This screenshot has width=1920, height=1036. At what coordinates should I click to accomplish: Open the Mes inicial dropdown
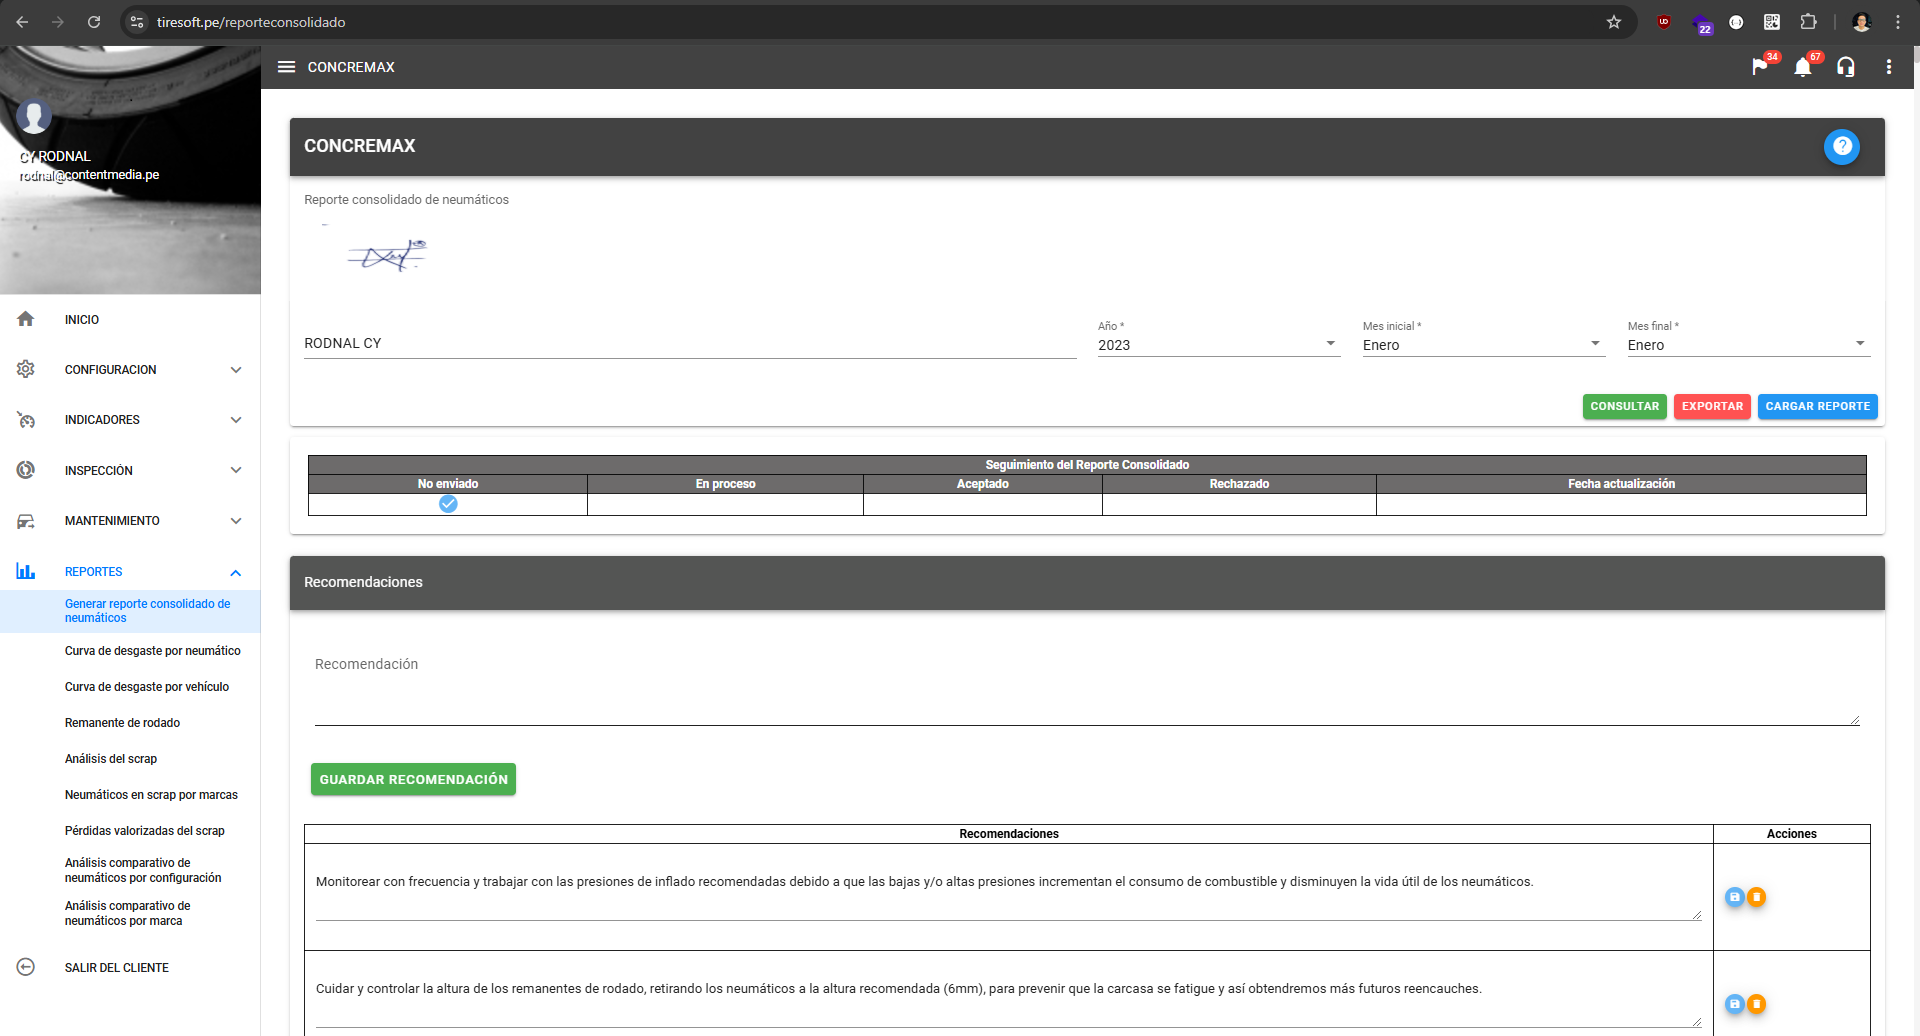pos(1482,345)
